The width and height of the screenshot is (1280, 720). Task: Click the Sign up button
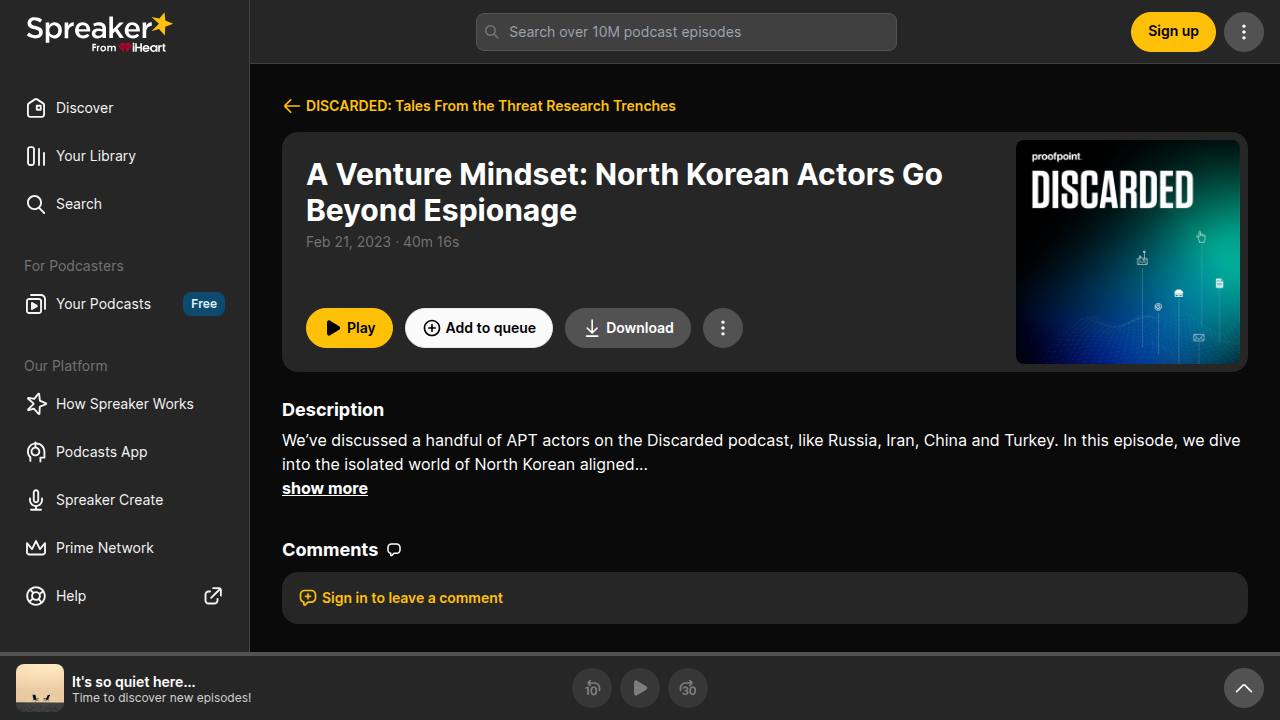(x=1173, y=32)
